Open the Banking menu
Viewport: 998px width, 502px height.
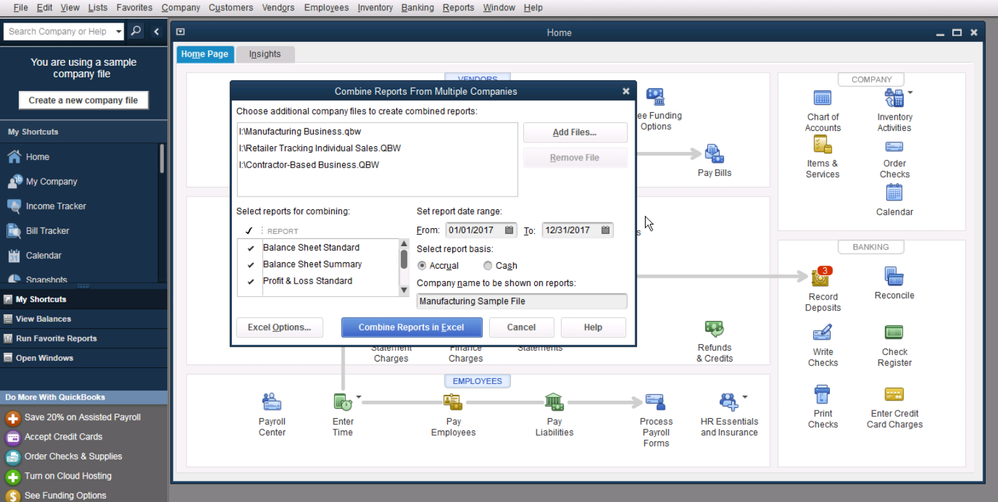coord(418,8)
